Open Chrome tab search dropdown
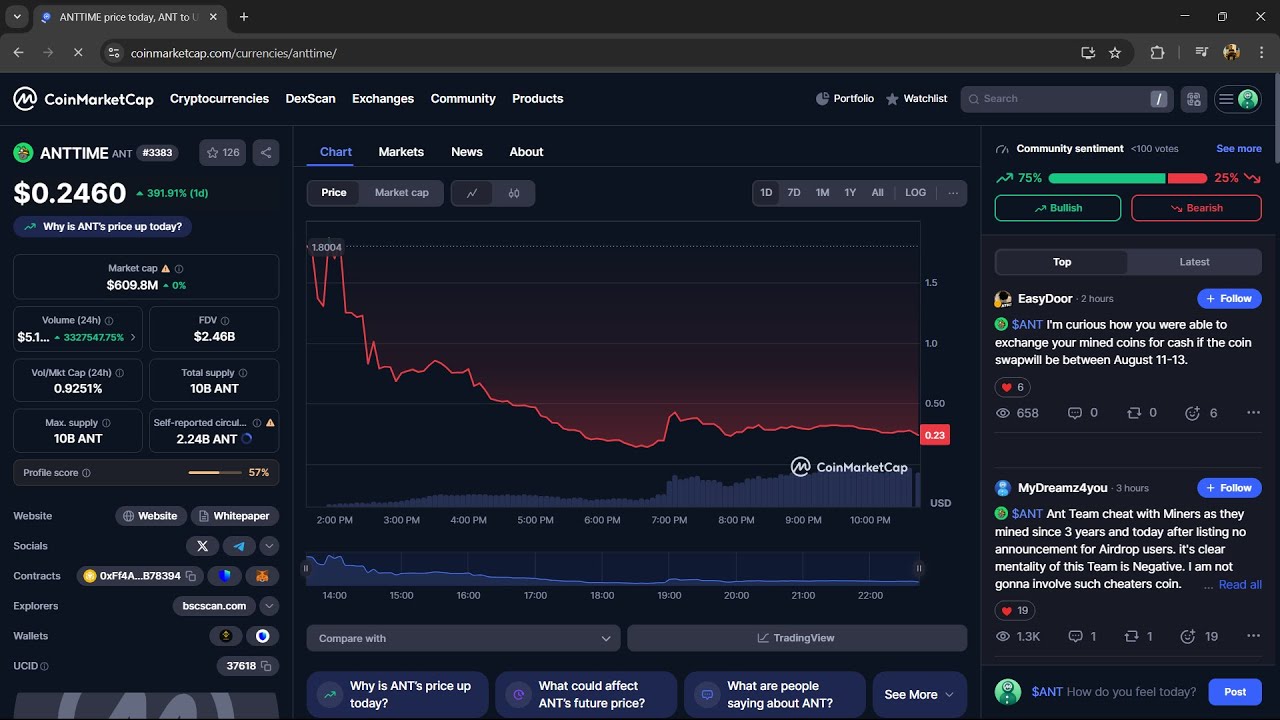This screenshot has width=1280, height=720. click(x=17, y=17)
